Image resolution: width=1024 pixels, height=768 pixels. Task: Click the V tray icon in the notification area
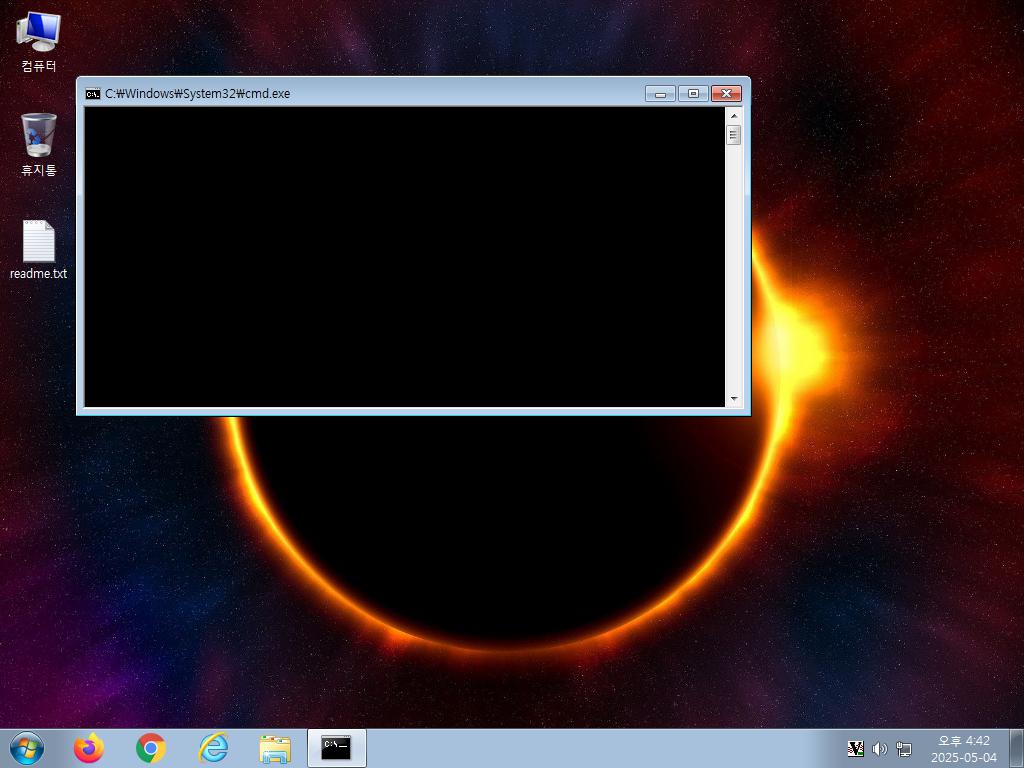pyautogui.click(x=855, y=748)
